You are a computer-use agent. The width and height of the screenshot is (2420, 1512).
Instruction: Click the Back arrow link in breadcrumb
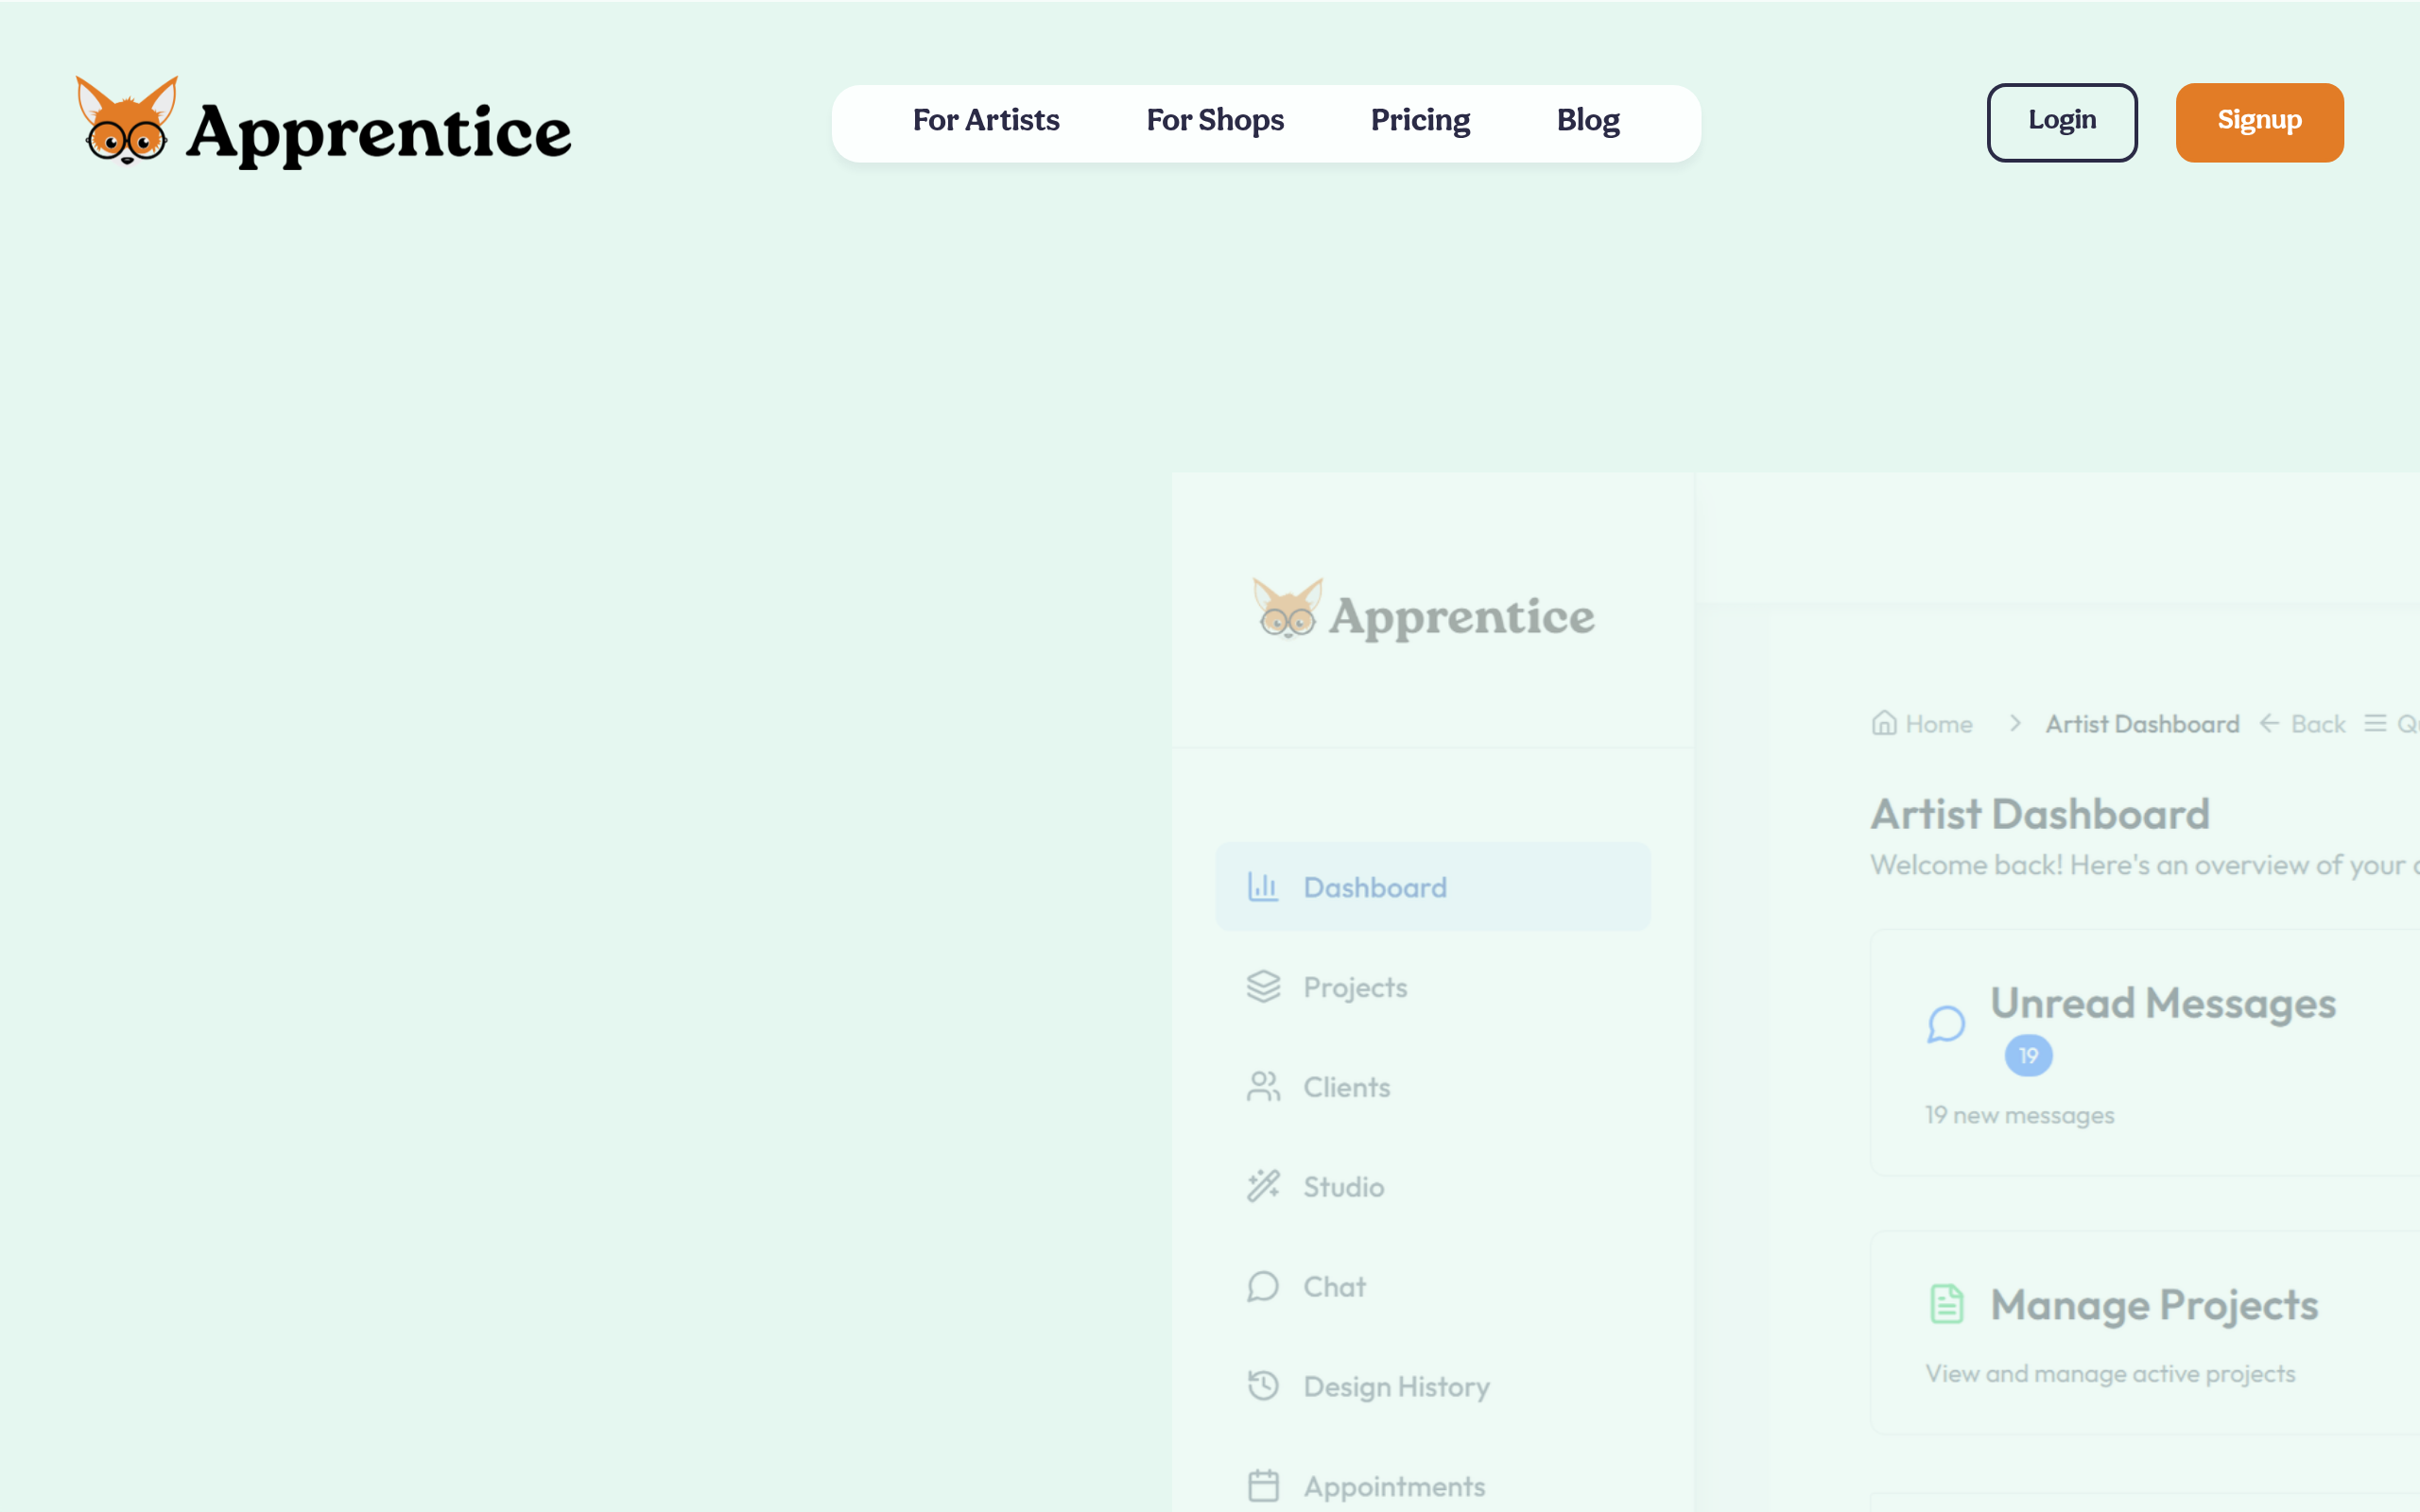tap(2303, 723)
